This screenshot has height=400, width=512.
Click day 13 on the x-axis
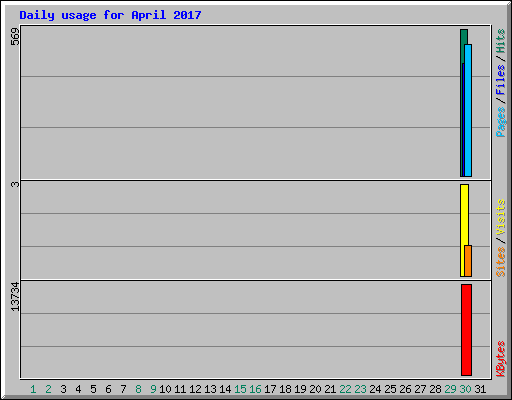click(210, 389)
